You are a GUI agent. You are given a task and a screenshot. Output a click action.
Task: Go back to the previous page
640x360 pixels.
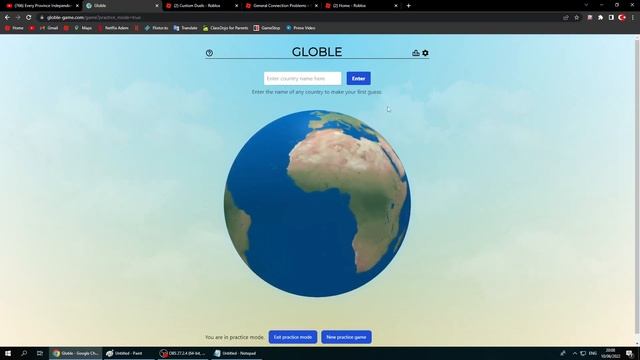pos(7,18)
